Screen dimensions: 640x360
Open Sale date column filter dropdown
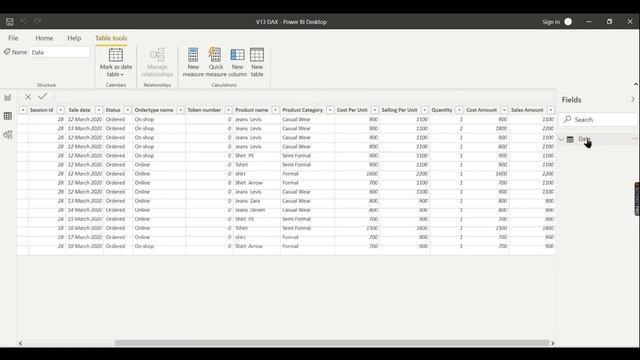pyautogui.click(x=99, y=110)
